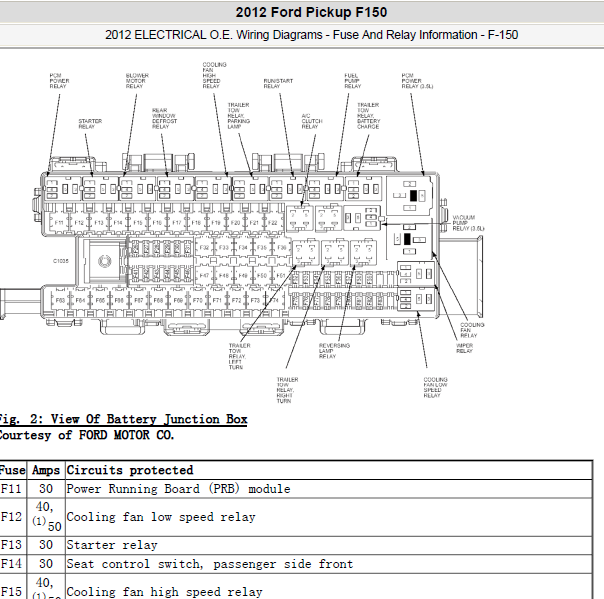Click fuse F17 in the diagram
604x599 pixels.
tap(176, 223)
